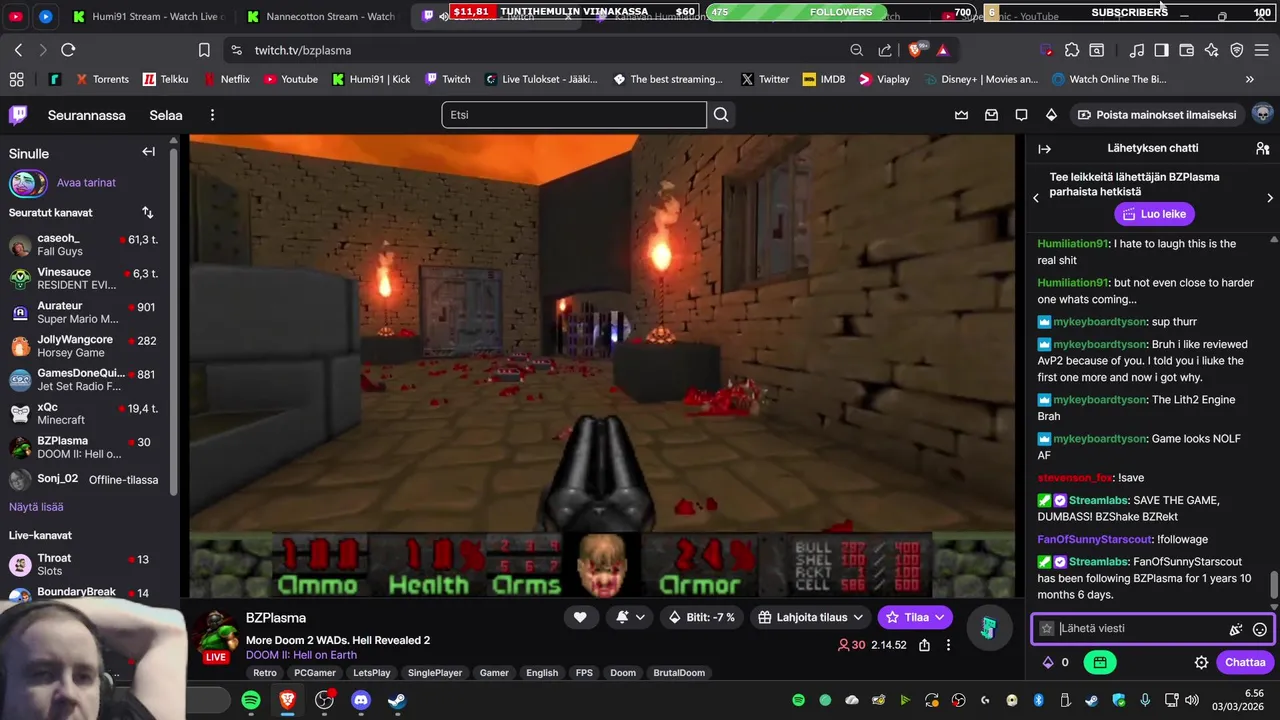Open Discord from the taskbar
The width and height of the screenshot is (1280, 720).
point(361,700)
